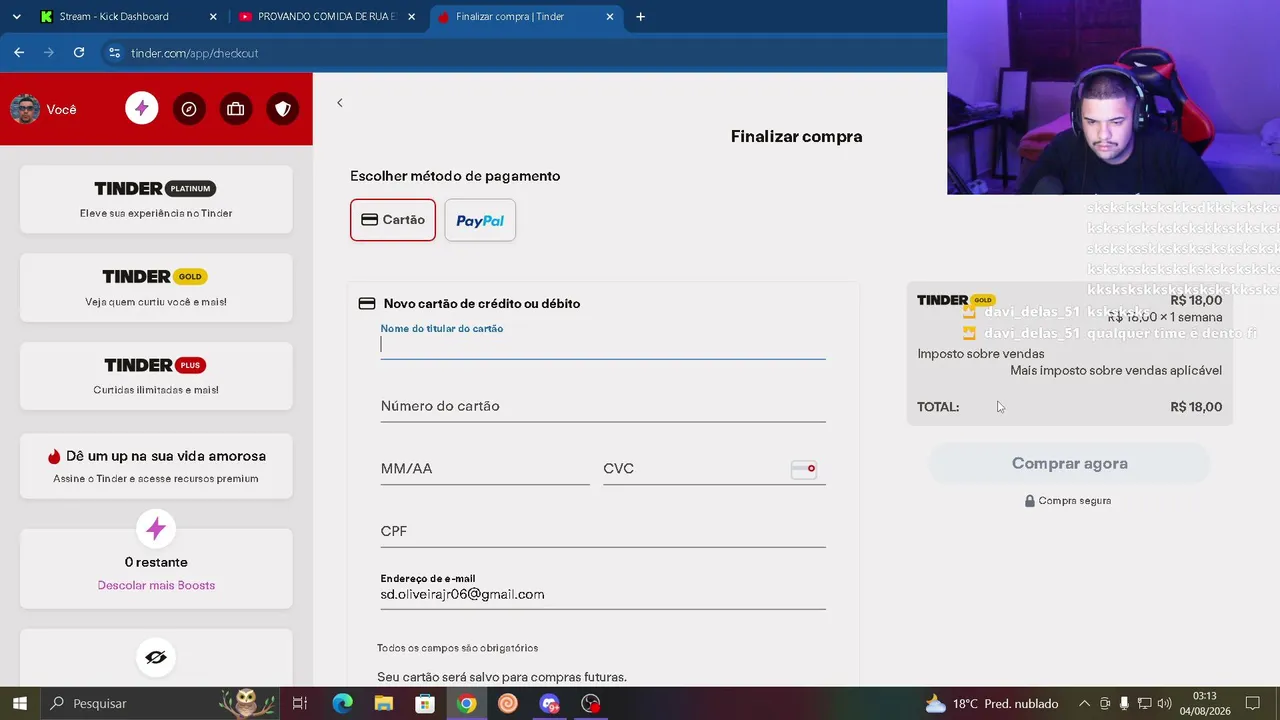Open the Windows Start menu
Image resolution: width=1280 pixels, height=720 pixels.
click(x=20, y=704)
